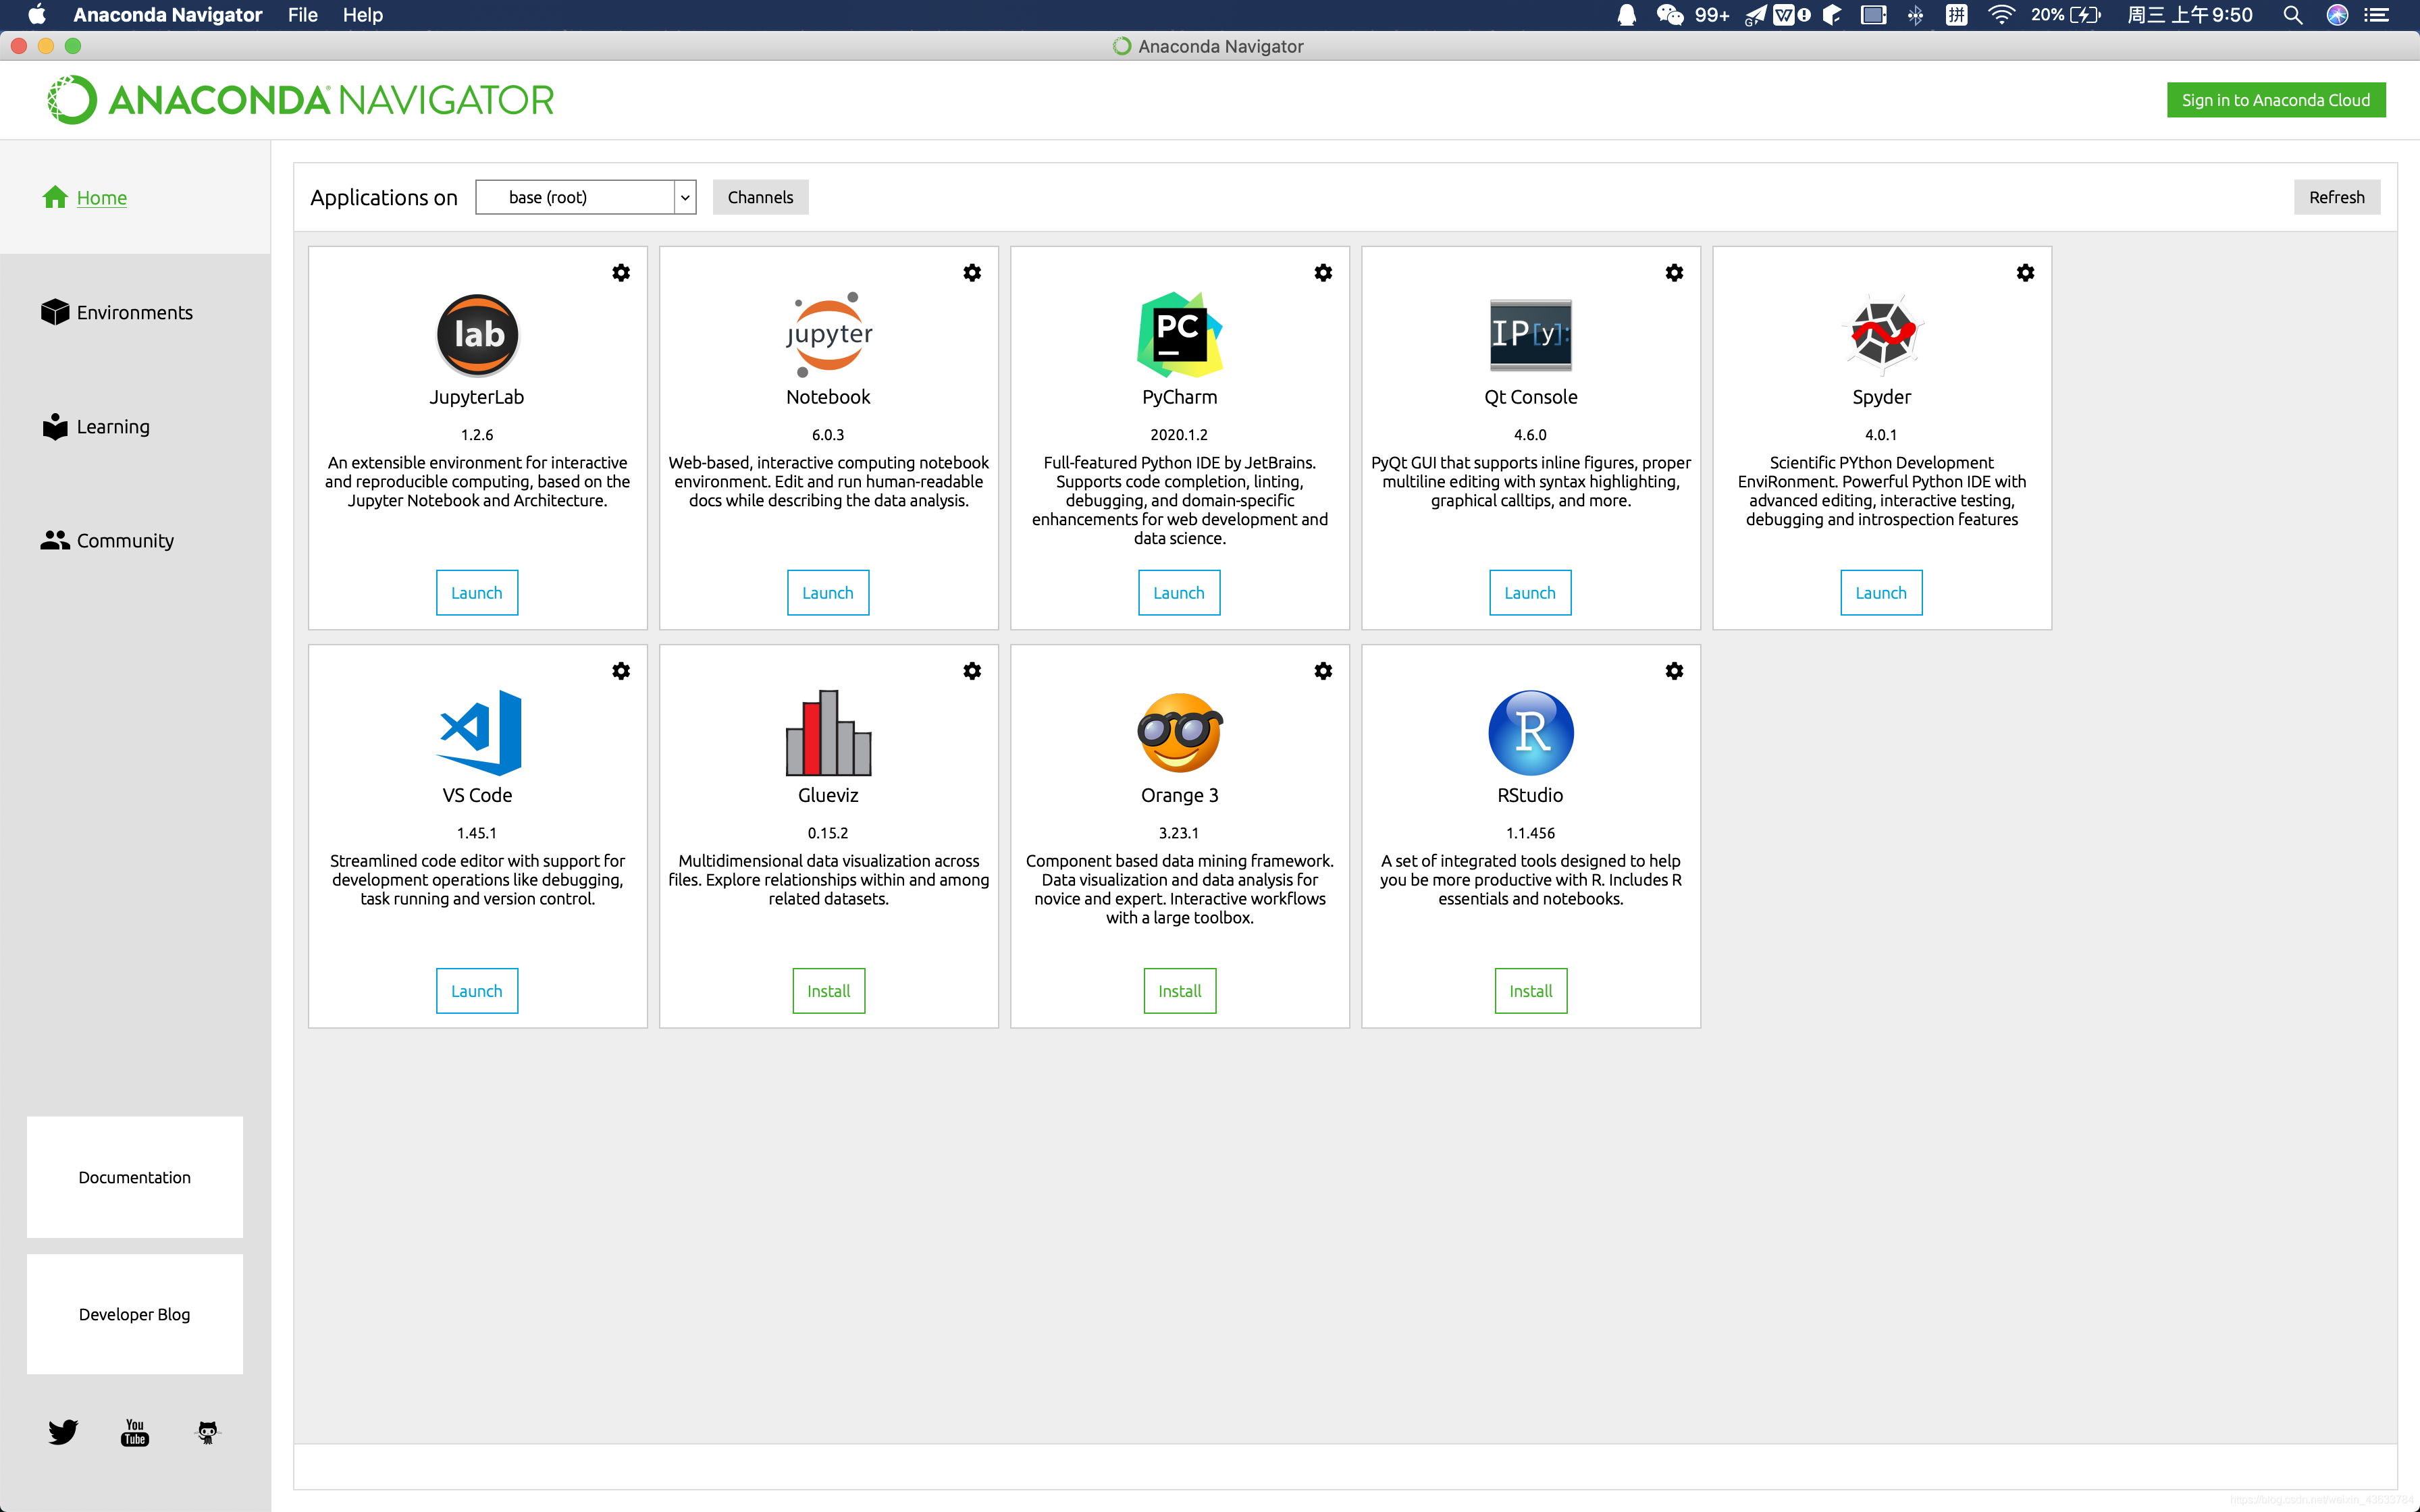Open the Developer Blog link box
The height and width of the screenshot is (1512, 2420).
[135, 1314]
